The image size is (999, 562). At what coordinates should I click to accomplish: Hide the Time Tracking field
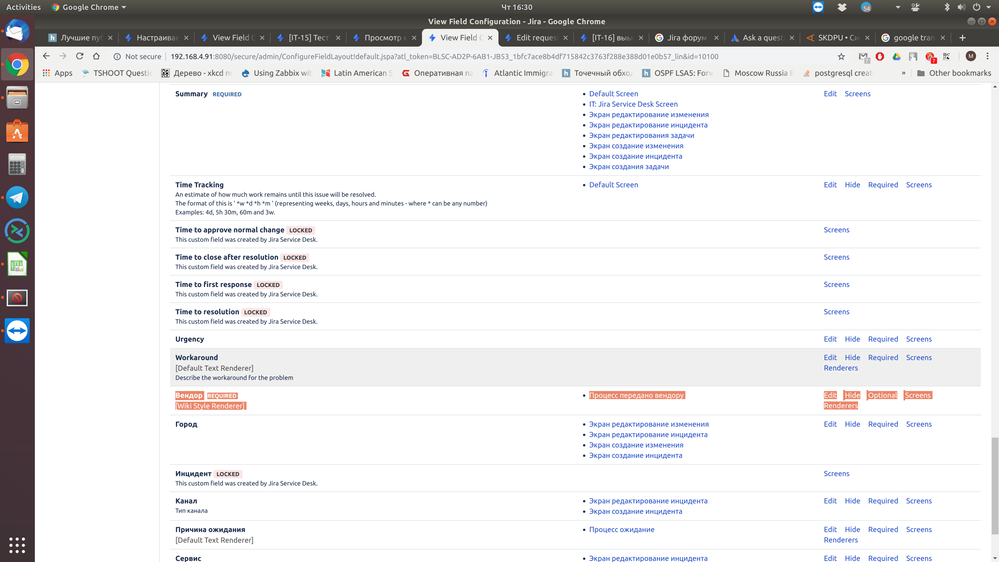tap(852, 185)
